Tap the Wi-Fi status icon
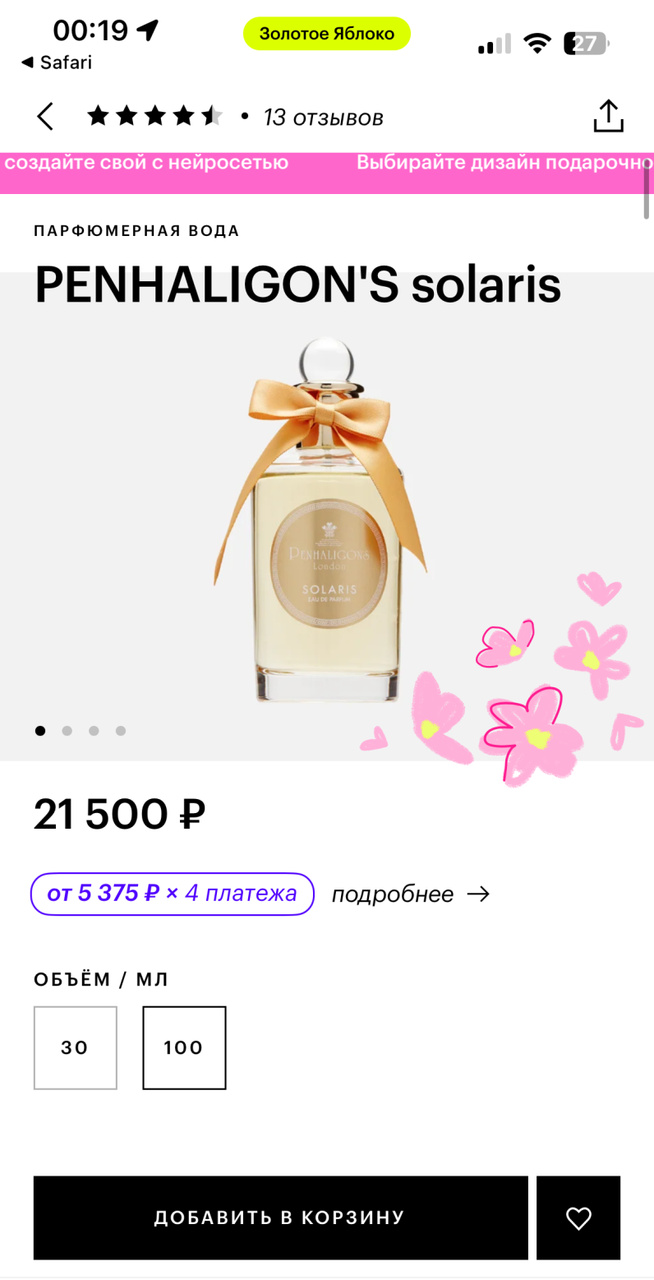The image size is (654, 1280). tap(538, 43)
